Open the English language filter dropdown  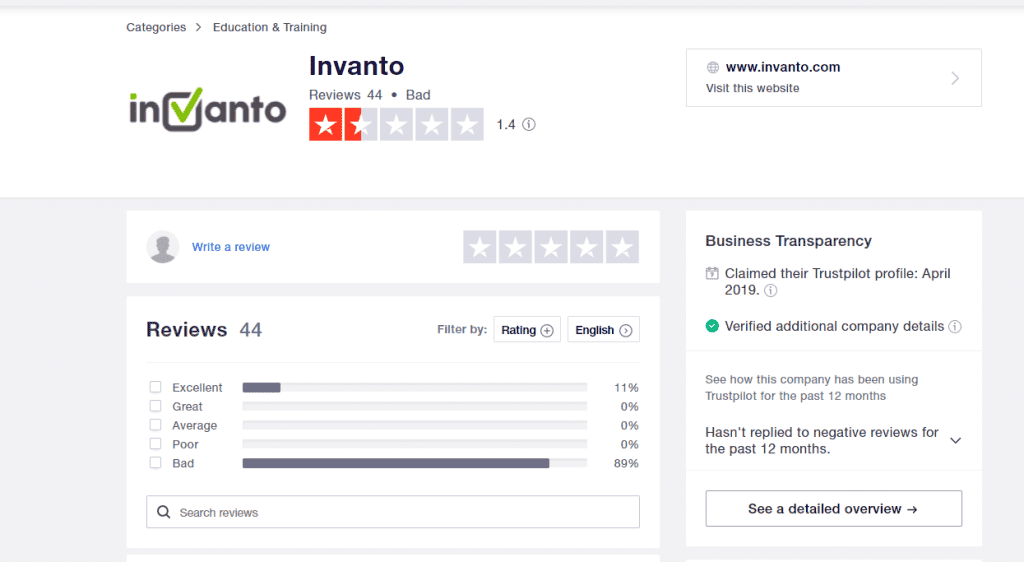click(x=603, y=330)
